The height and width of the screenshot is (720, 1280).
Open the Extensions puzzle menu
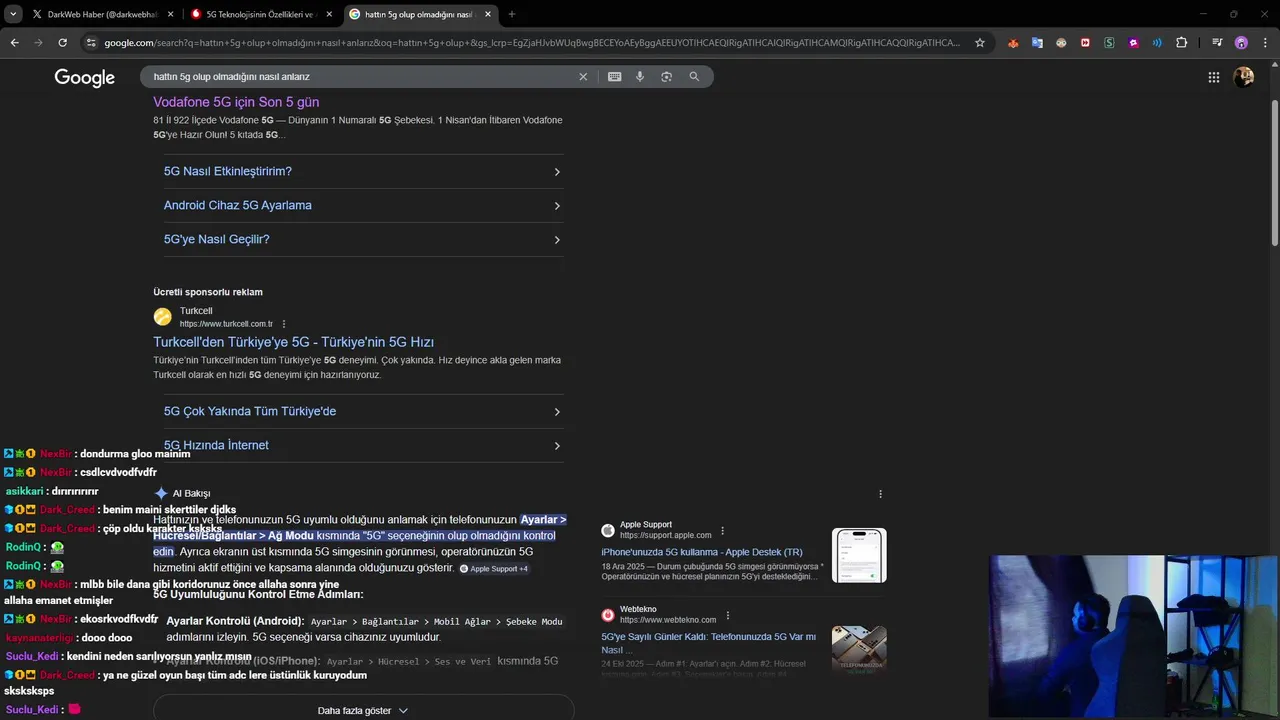point(1181,43)
